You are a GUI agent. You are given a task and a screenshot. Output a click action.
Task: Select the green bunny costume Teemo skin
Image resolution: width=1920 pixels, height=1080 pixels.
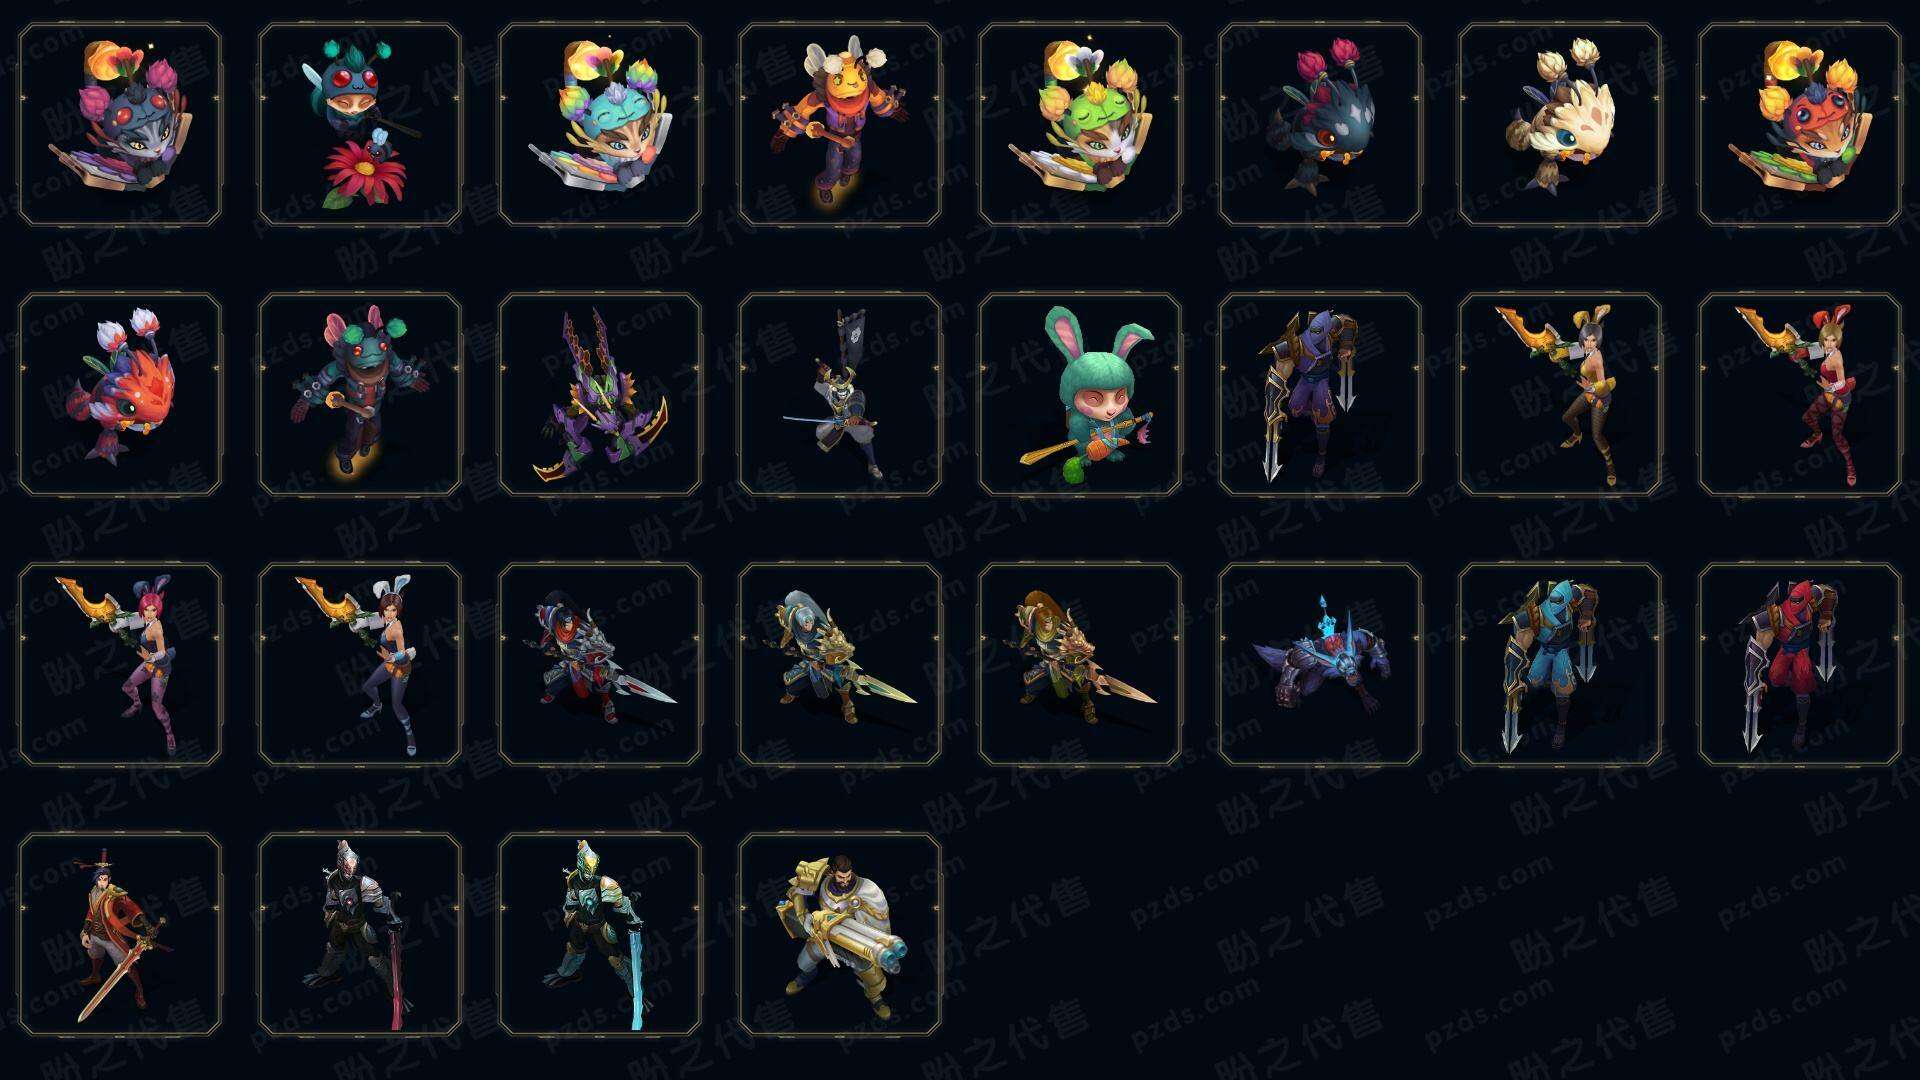[1080, 394]
